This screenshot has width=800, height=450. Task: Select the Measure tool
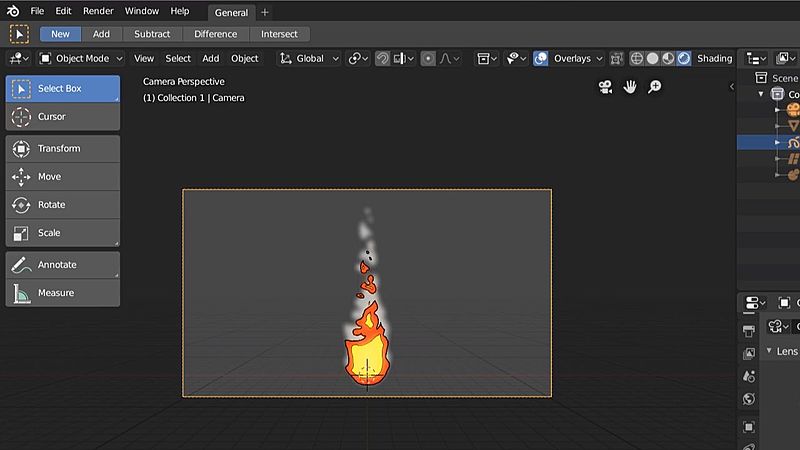(63, 293)
